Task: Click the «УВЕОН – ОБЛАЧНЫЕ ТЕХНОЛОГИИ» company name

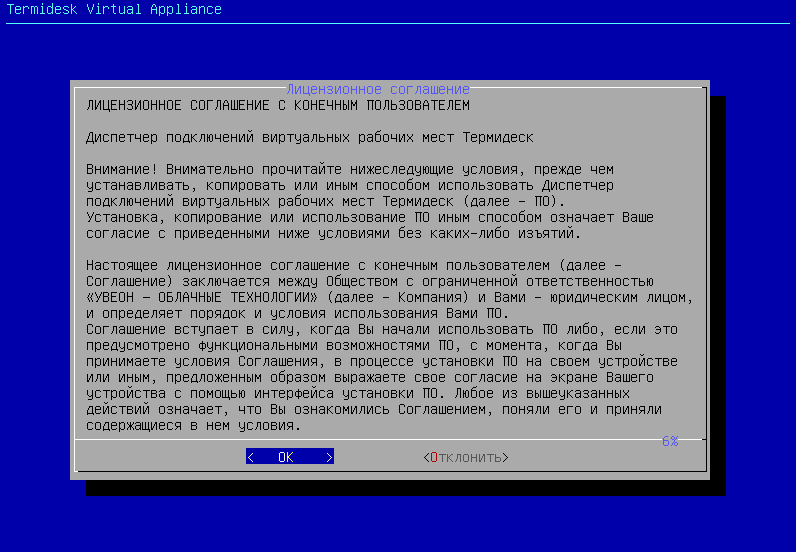Action: (x=202, y=298)
